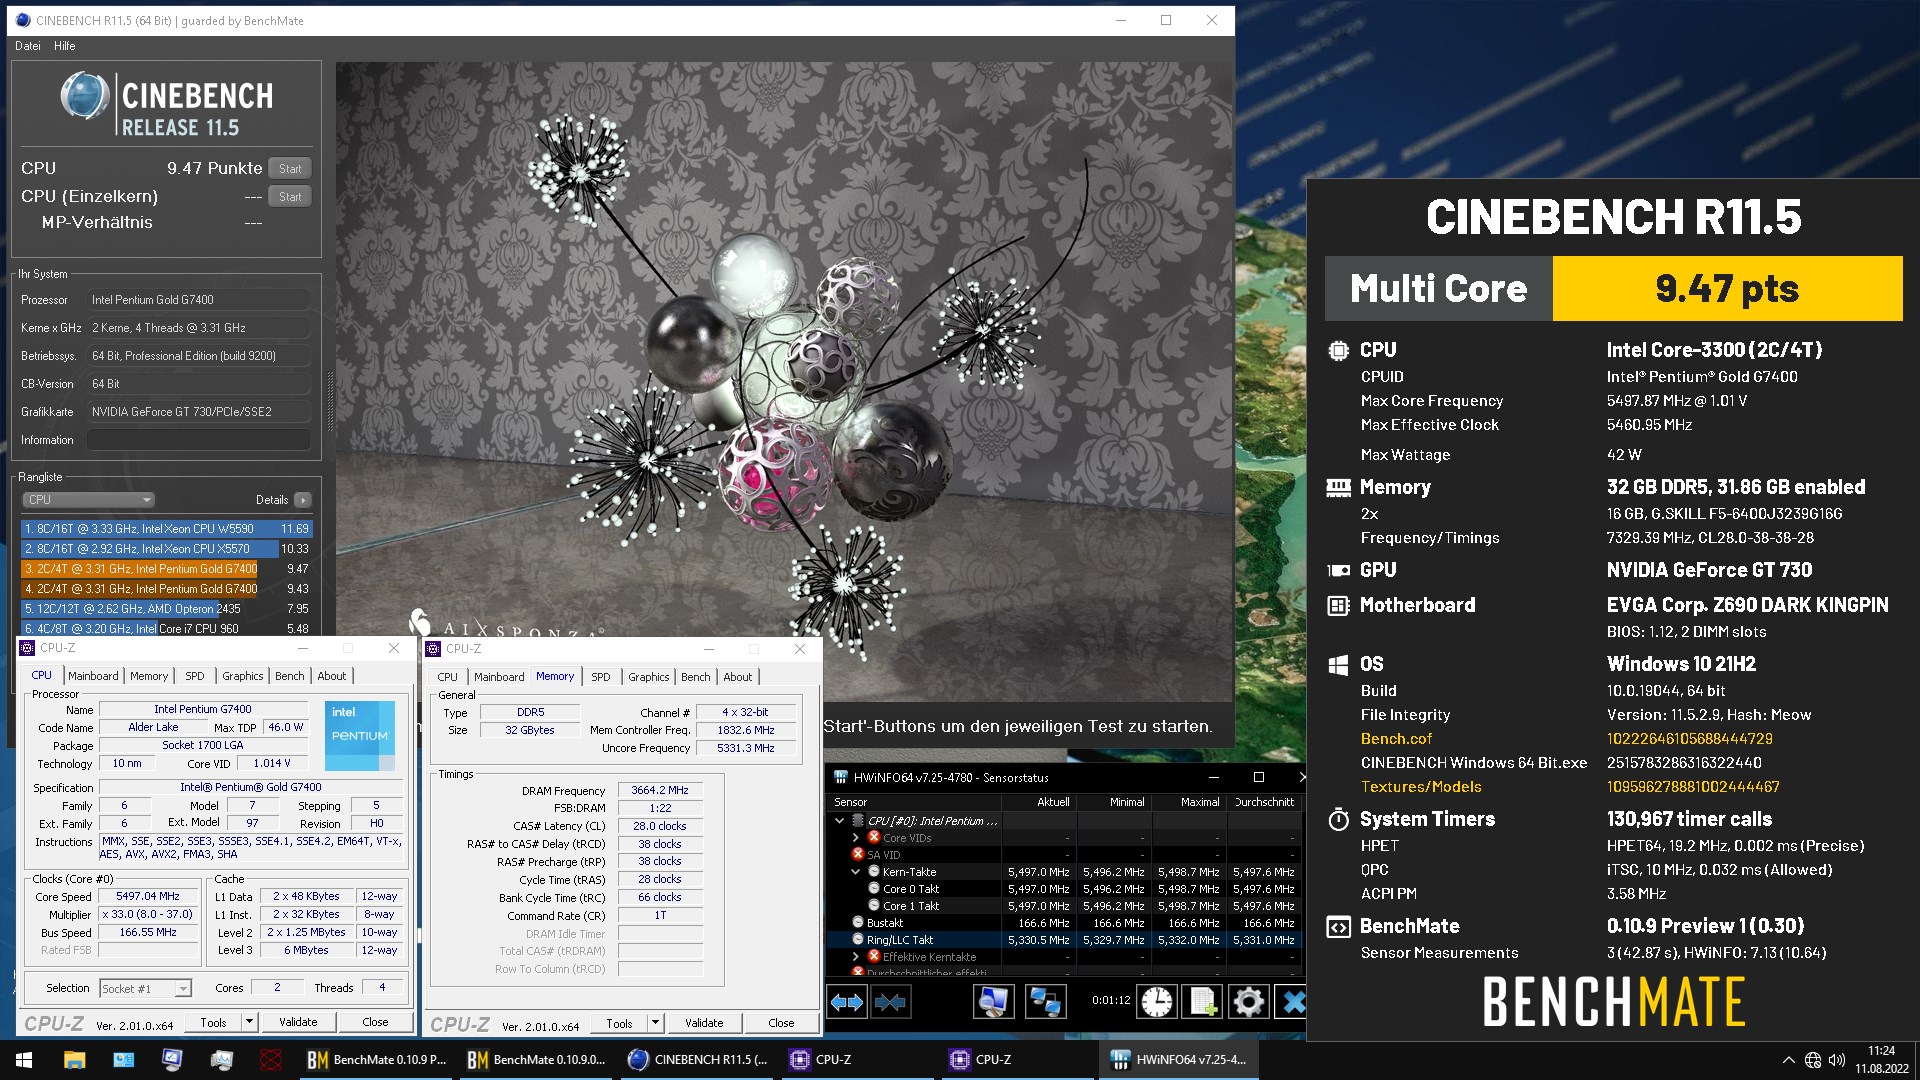The image size is (1920, 1080).
Task: Click Cinebench Information input field
Action: [x=198, y=440]
